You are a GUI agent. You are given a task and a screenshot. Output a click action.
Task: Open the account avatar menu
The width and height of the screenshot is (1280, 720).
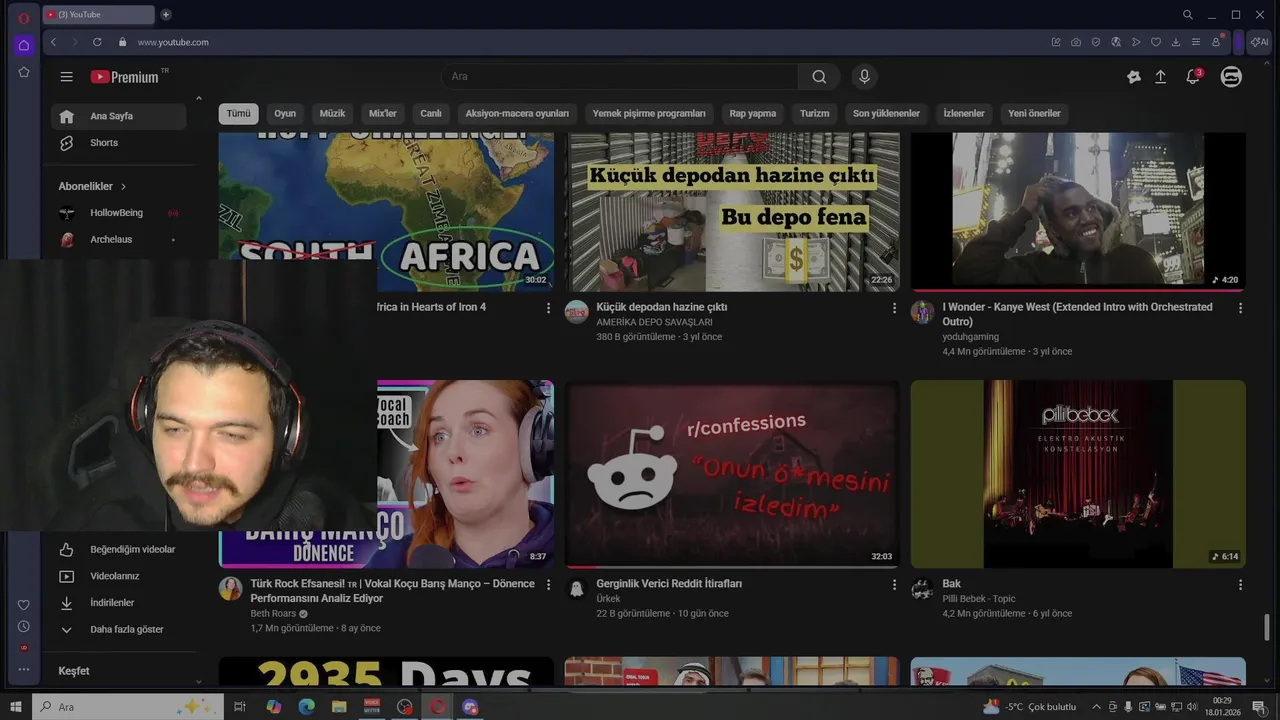coord(1231,77)
